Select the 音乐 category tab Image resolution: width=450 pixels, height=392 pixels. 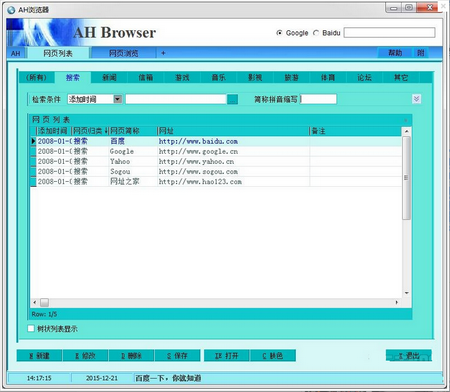[219, 78]
